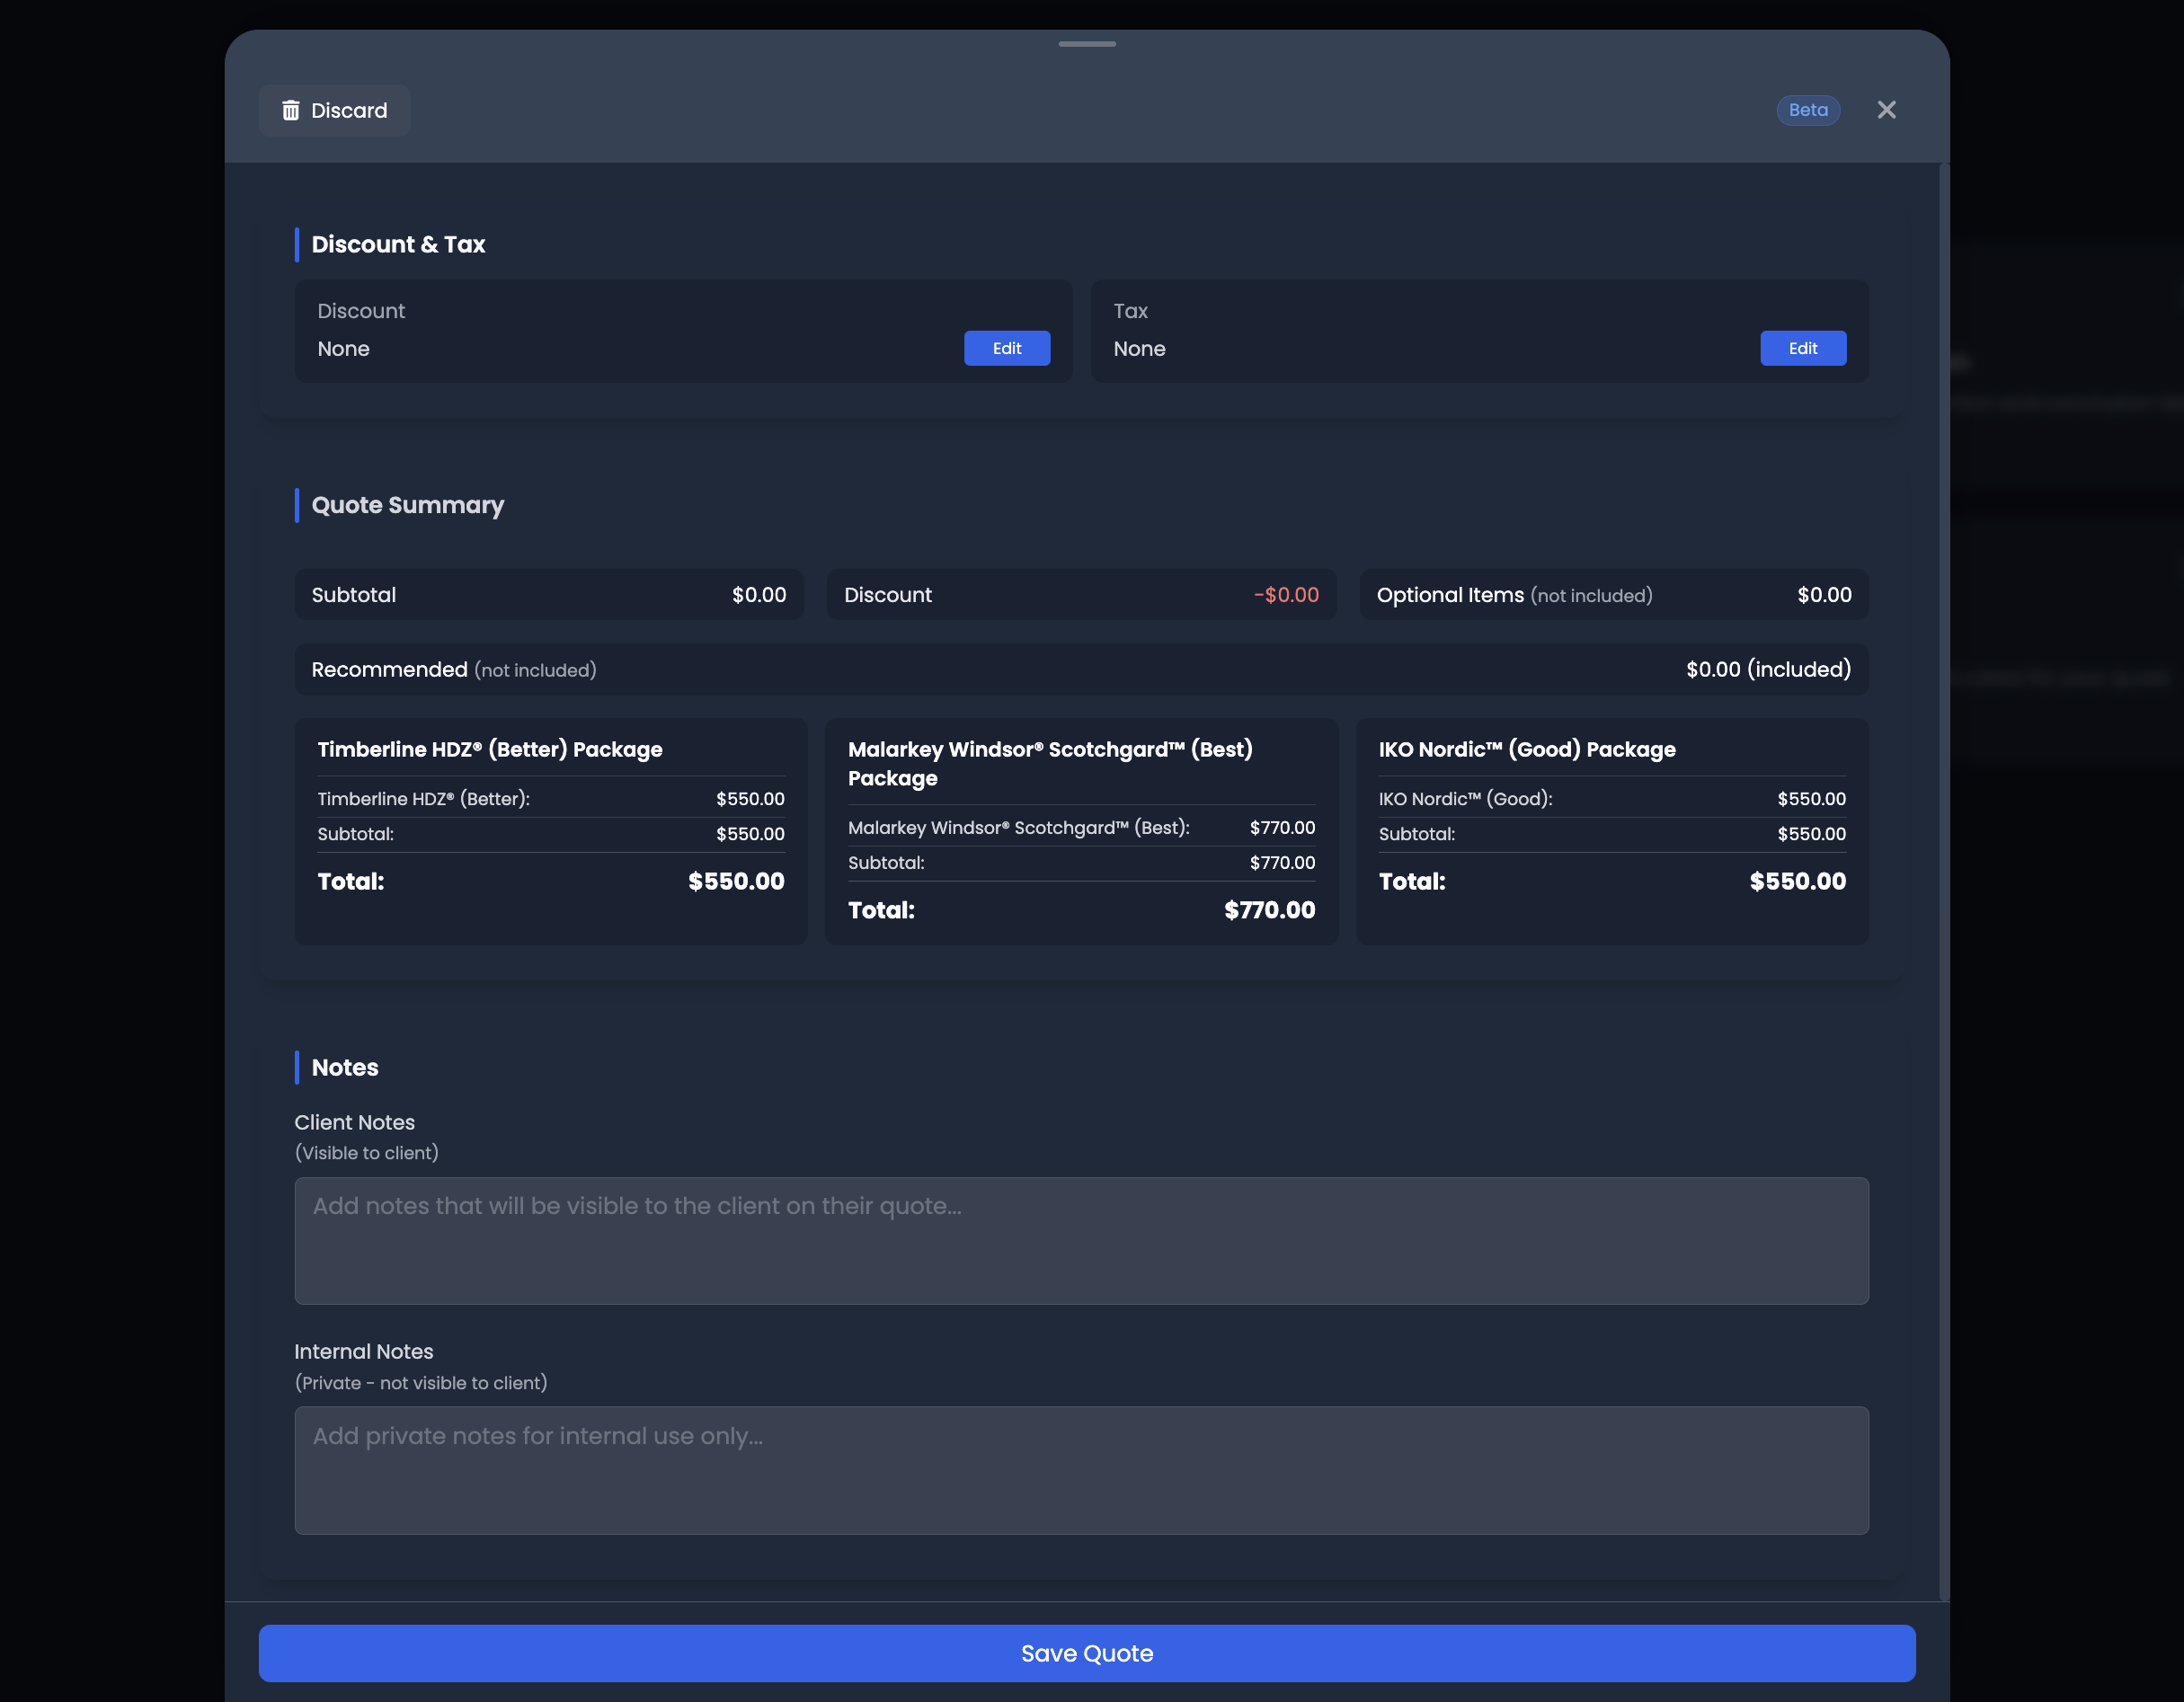Select the Timberline HDZ® (Better) Package title
2184x1702 pixels.
point(490,749)
